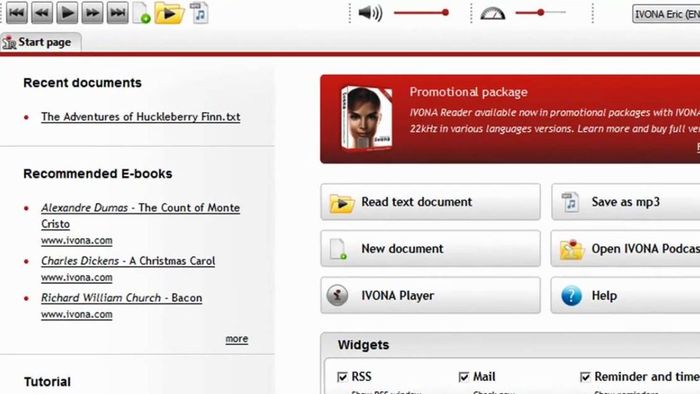Click the fast-forward button

point(92,12)
